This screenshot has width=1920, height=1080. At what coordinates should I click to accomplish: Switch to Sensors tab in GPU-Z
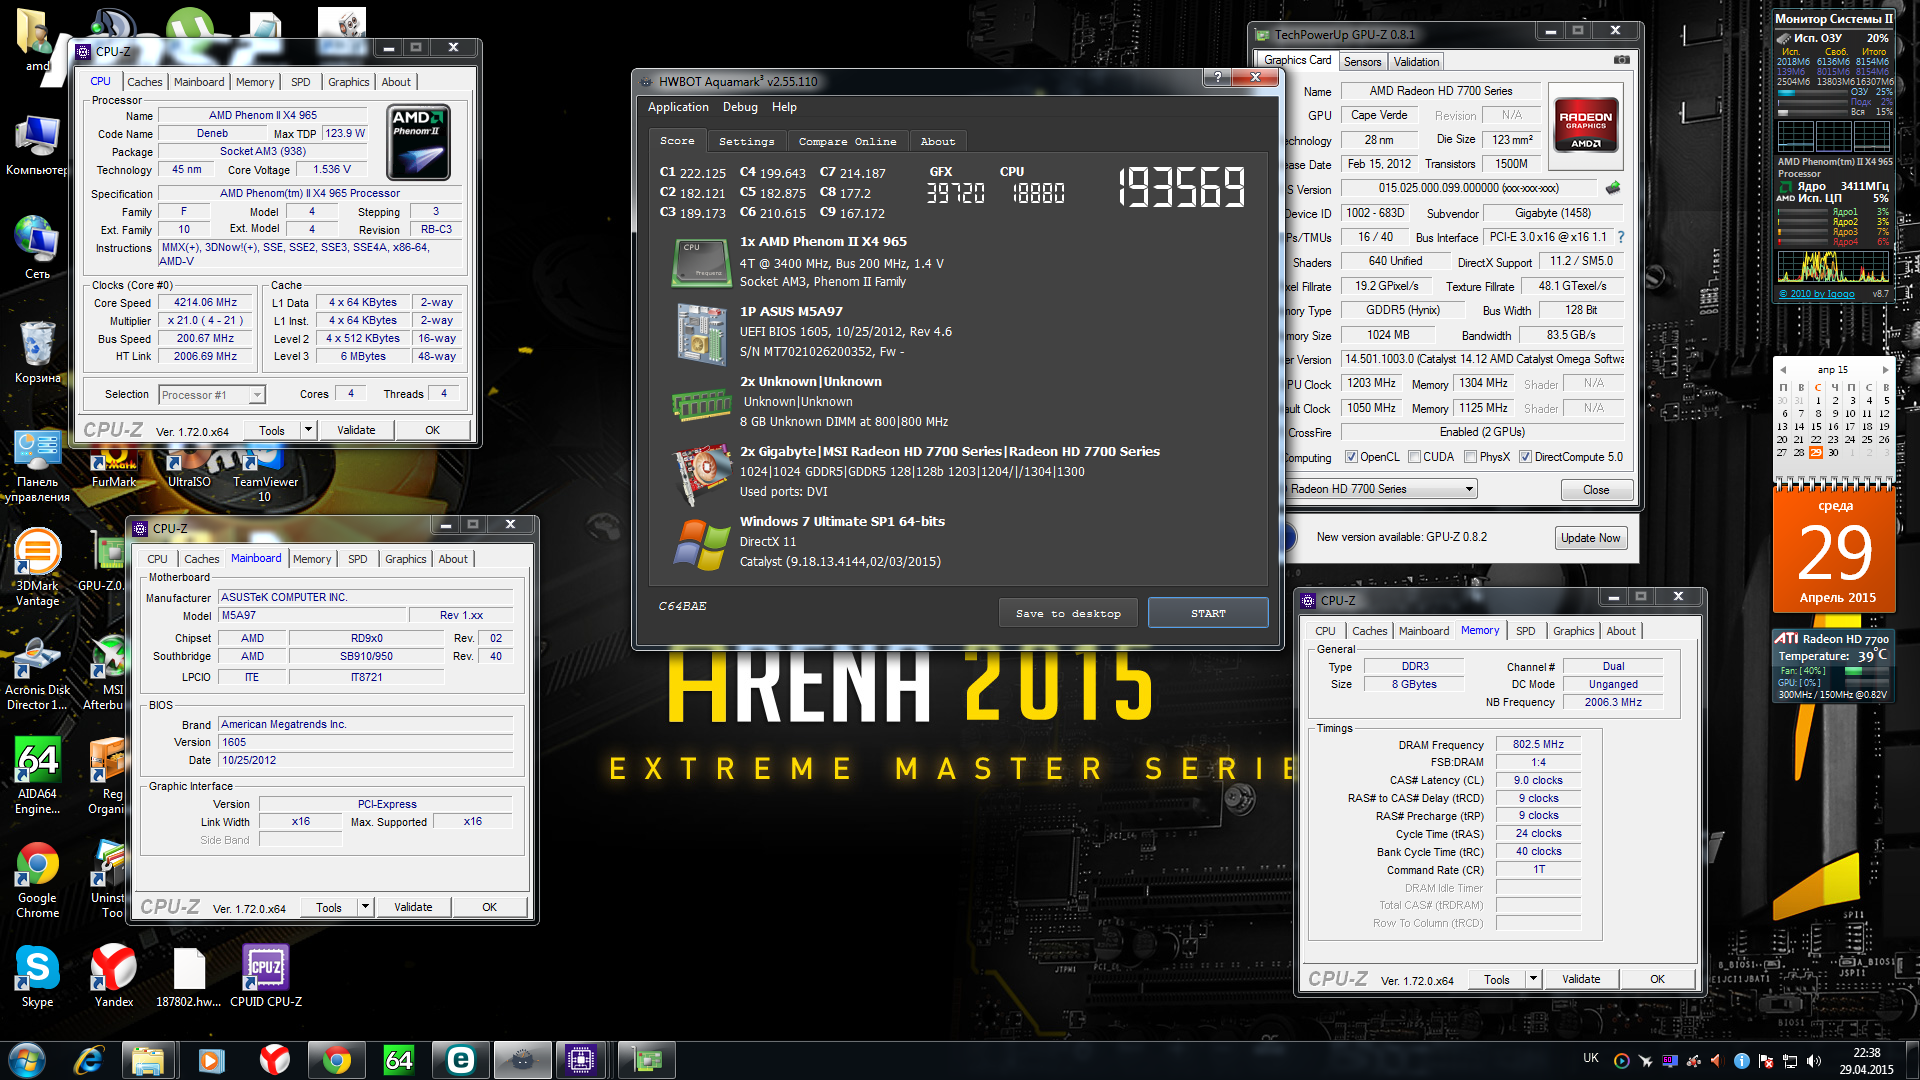coord(1362,62)
